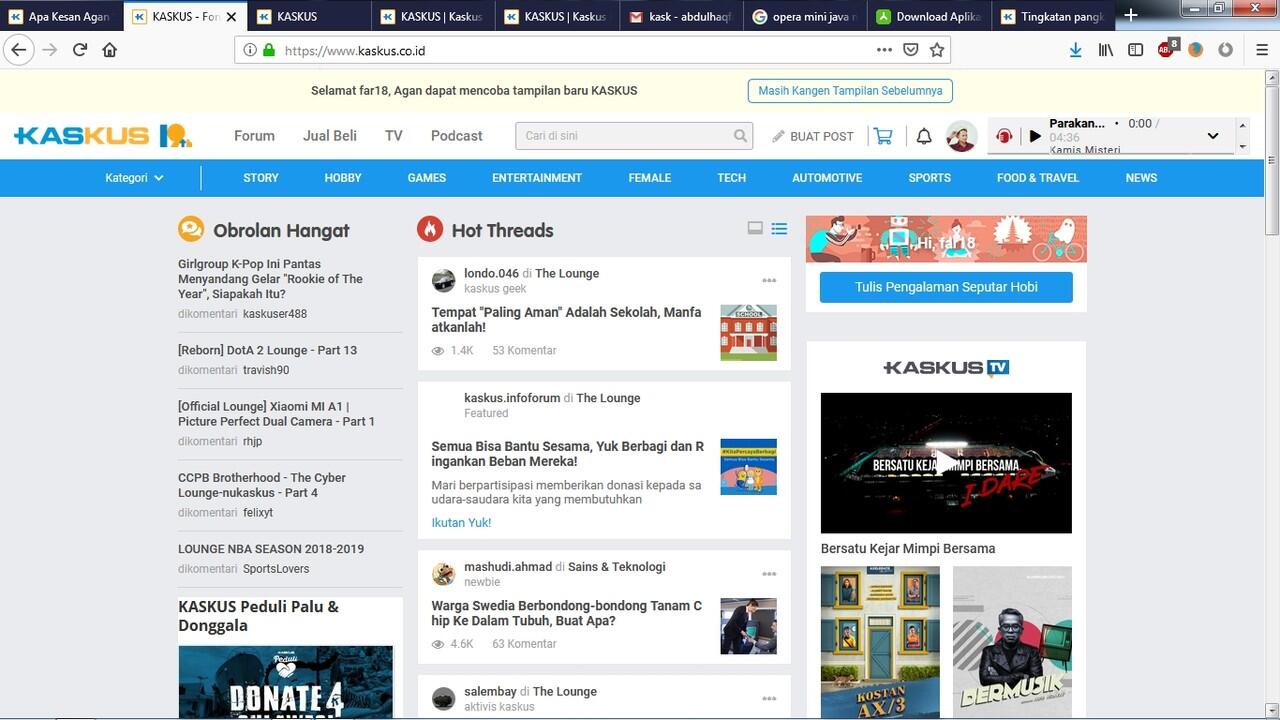The height and width of the screenshot is (720, 1280).
Task: Click Tulis Pengalaman Seputar Hobi button
Action: coord(946,287)
